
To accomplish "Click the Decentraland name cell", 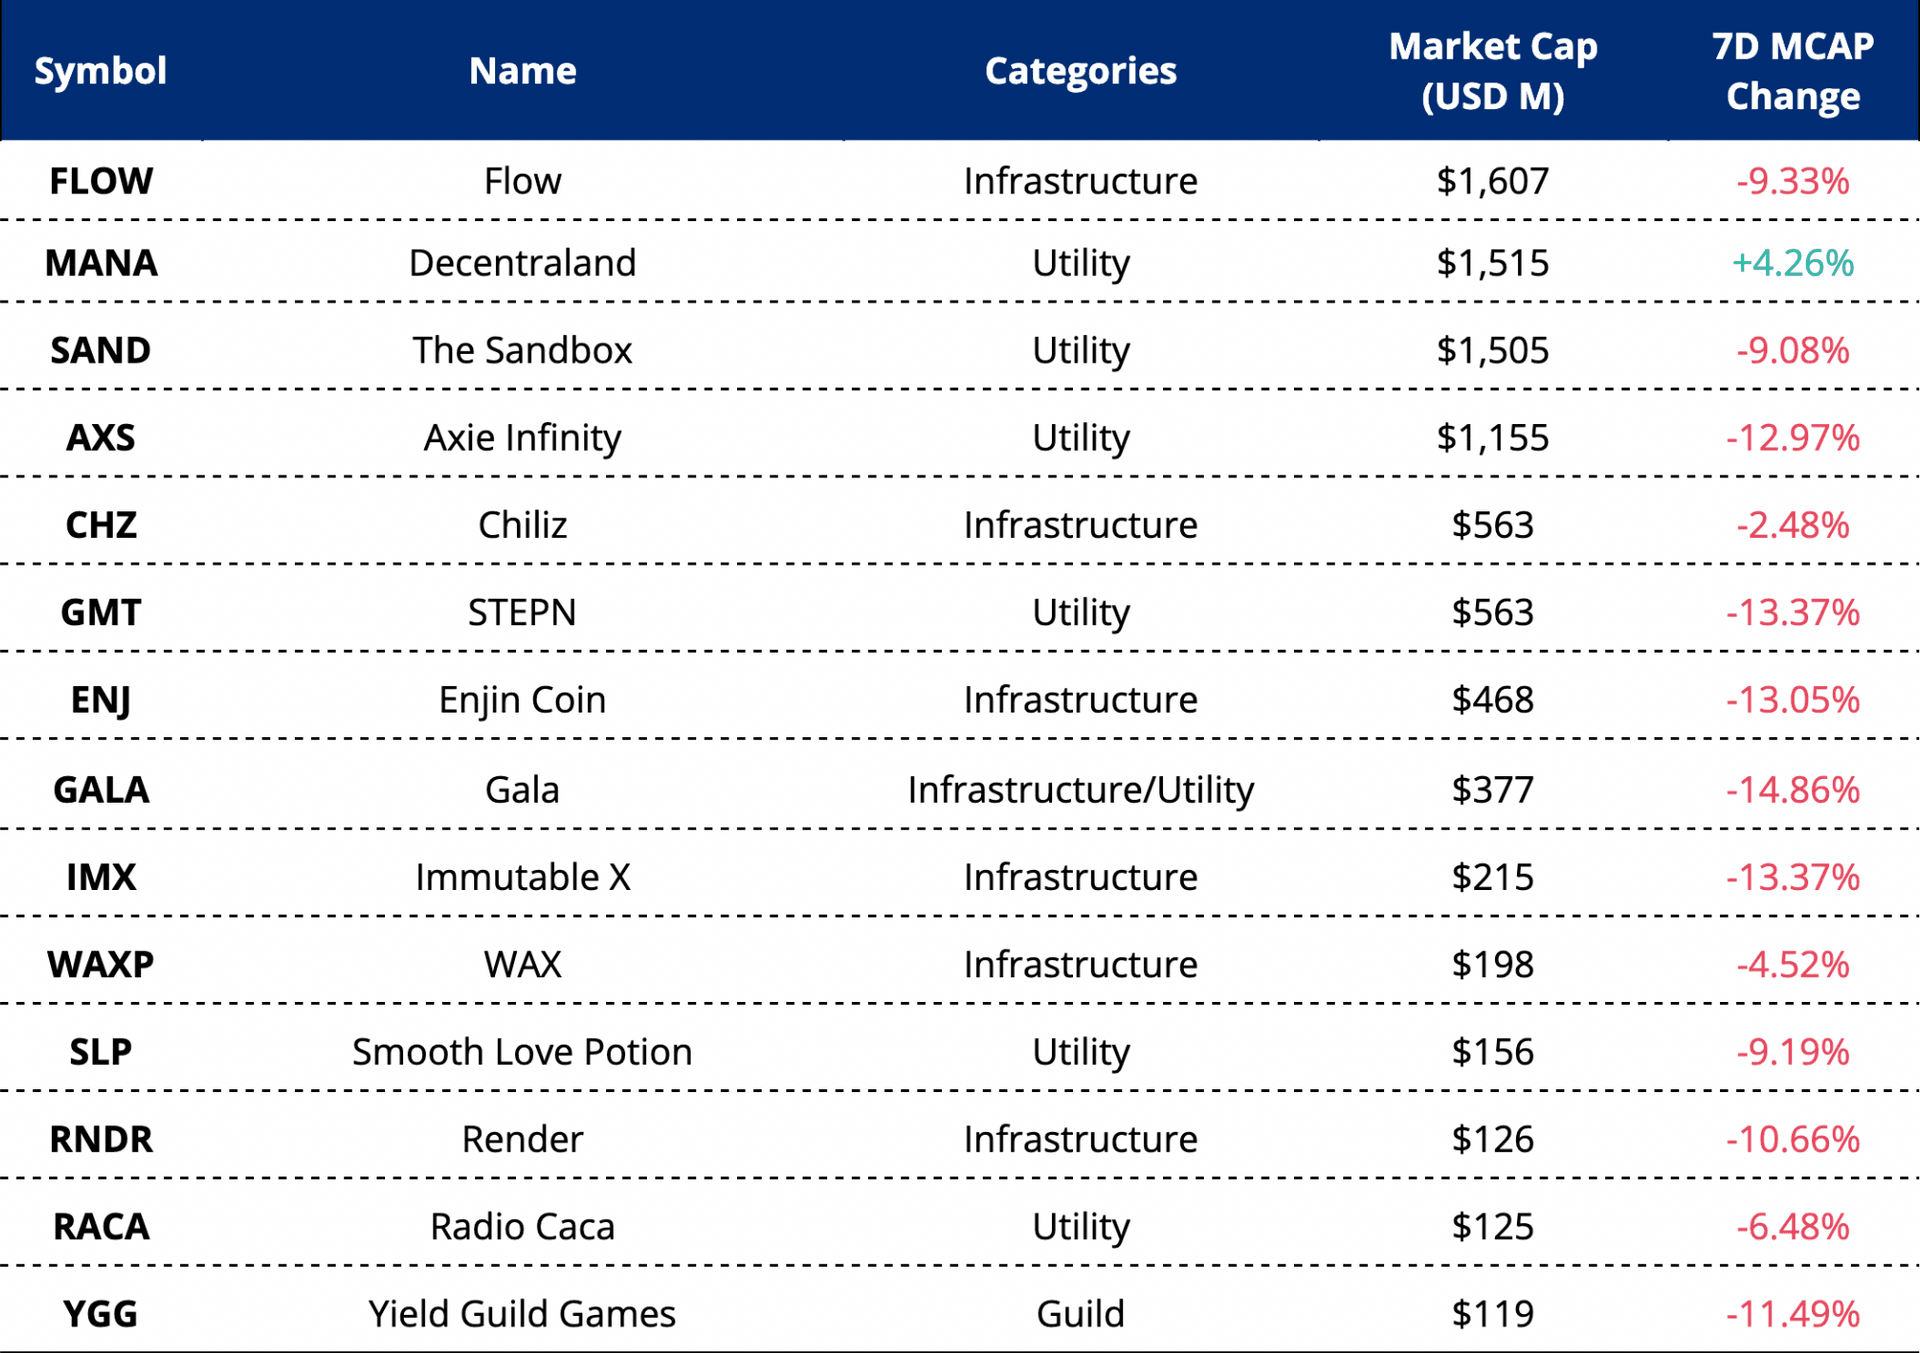I will (522, 263).
